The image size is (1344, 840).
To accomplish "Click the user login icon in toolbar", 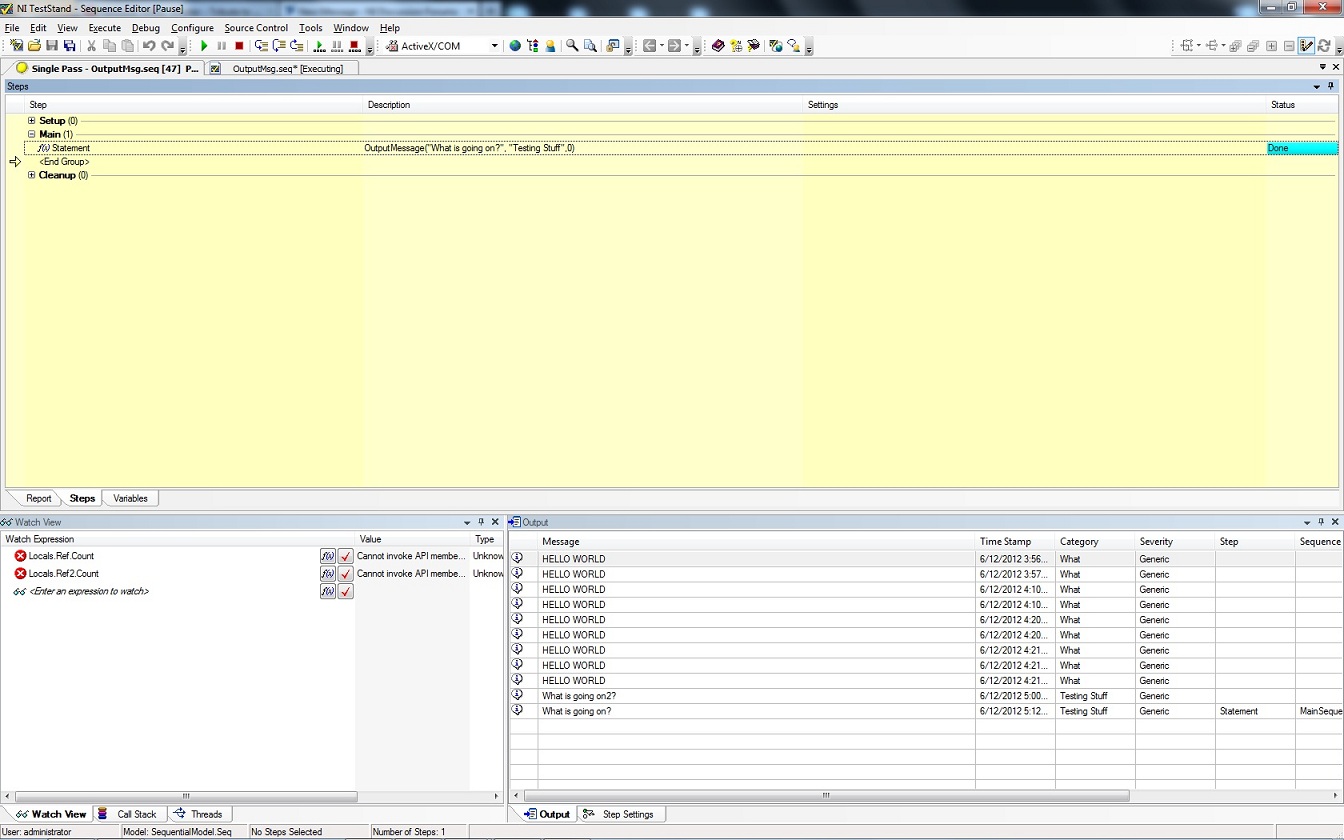I will click(550, 46).
